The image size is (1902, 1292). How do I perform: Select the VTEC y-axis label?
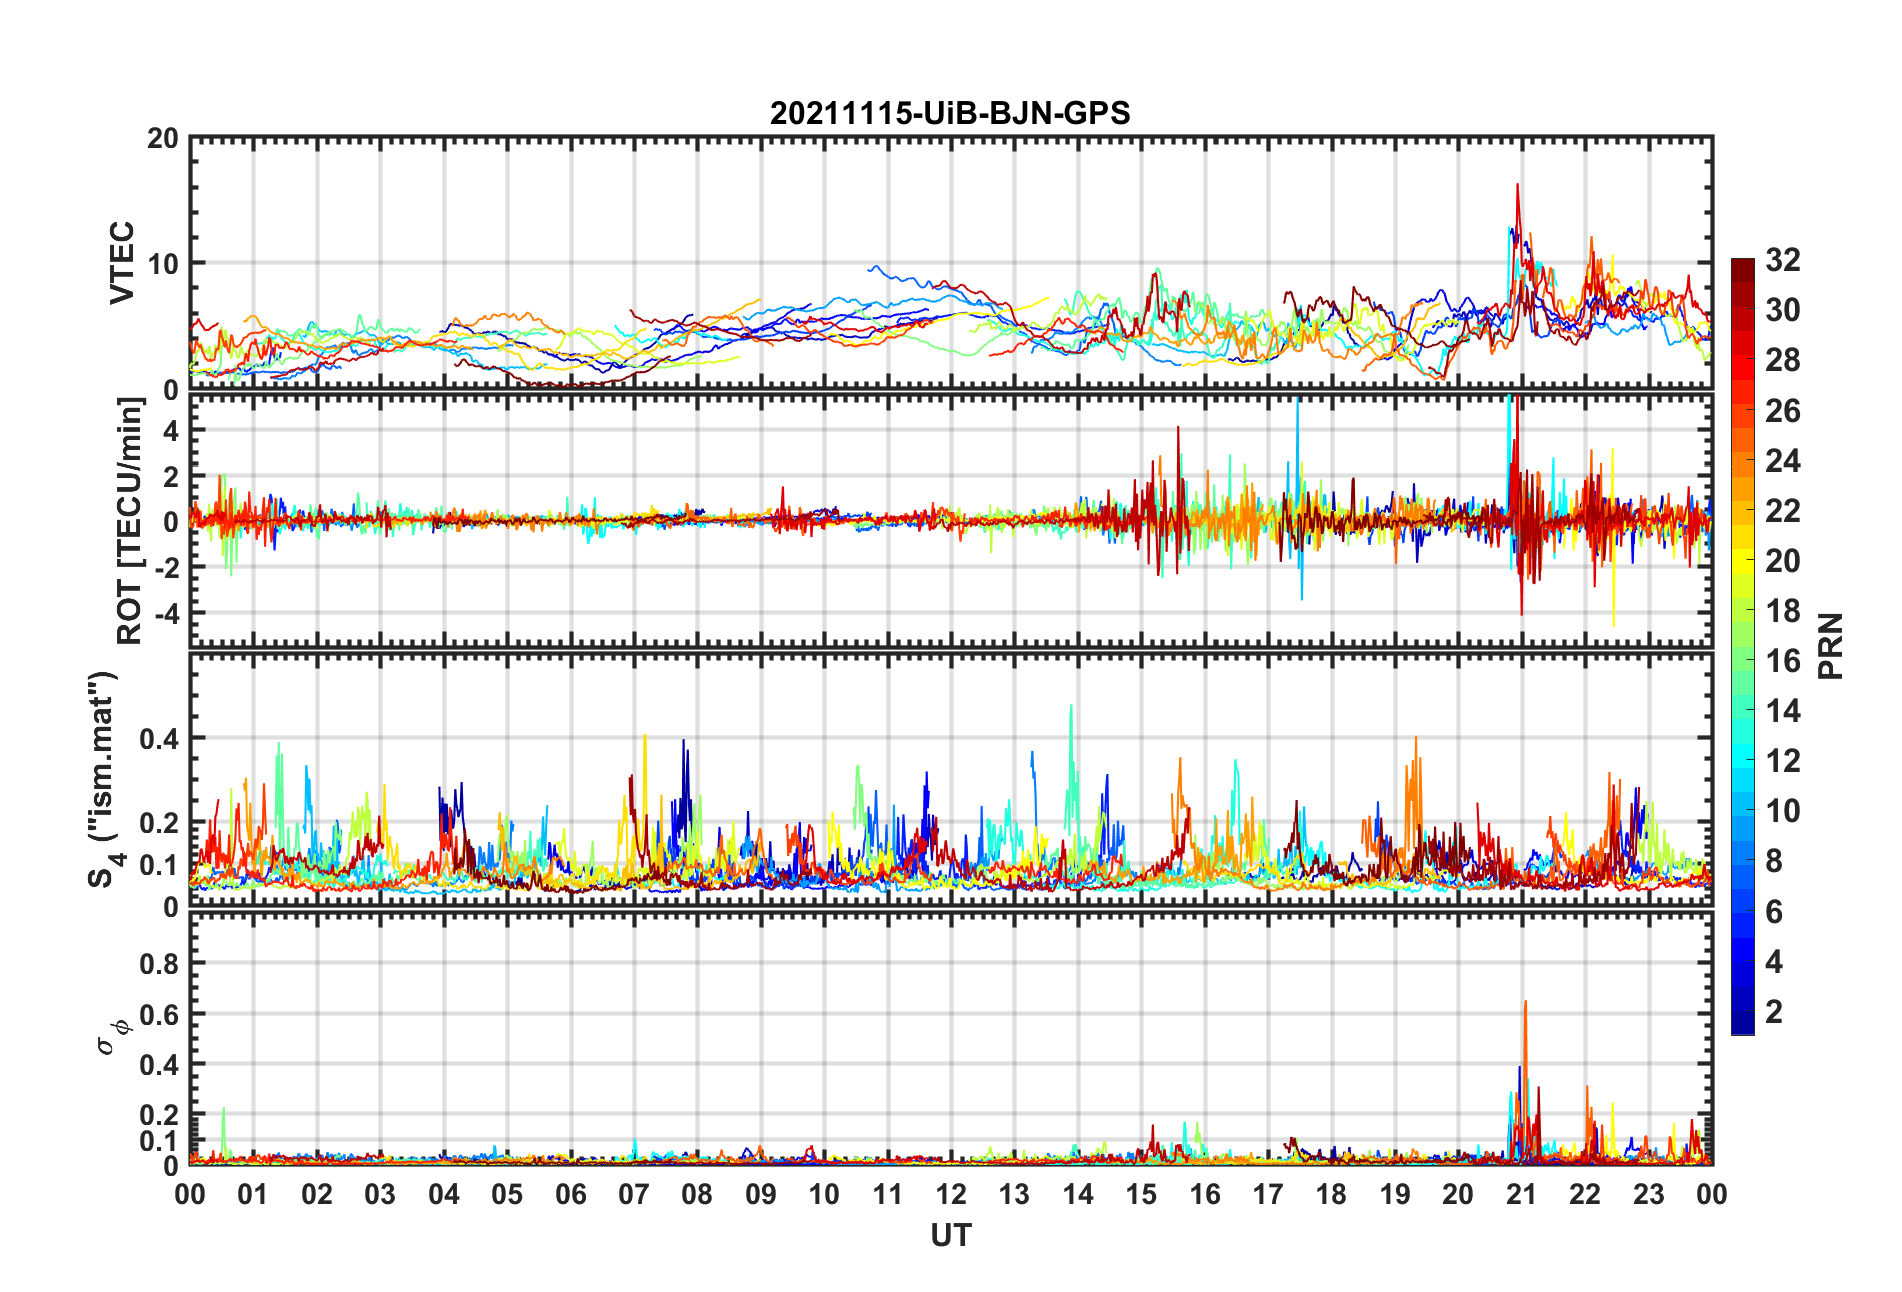pos(122,263)
